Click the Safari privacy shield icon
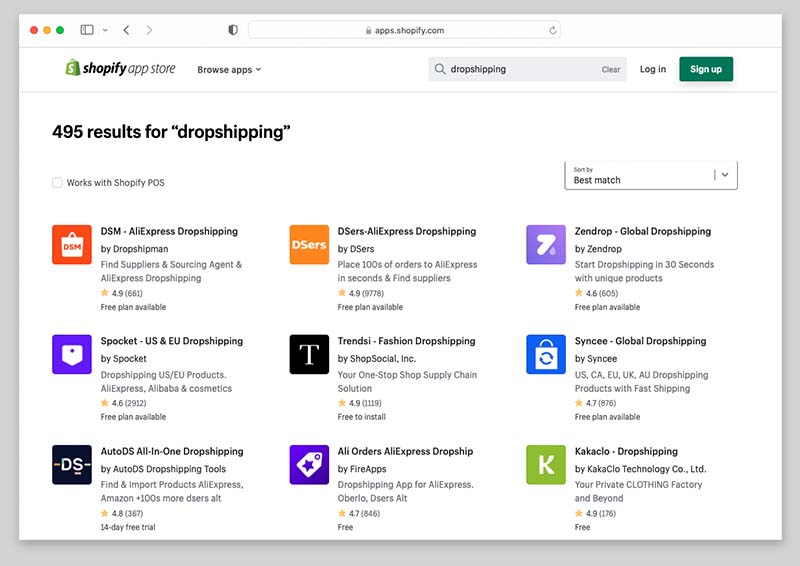This screenshot has height=566, width=800. tap(233, 30)
